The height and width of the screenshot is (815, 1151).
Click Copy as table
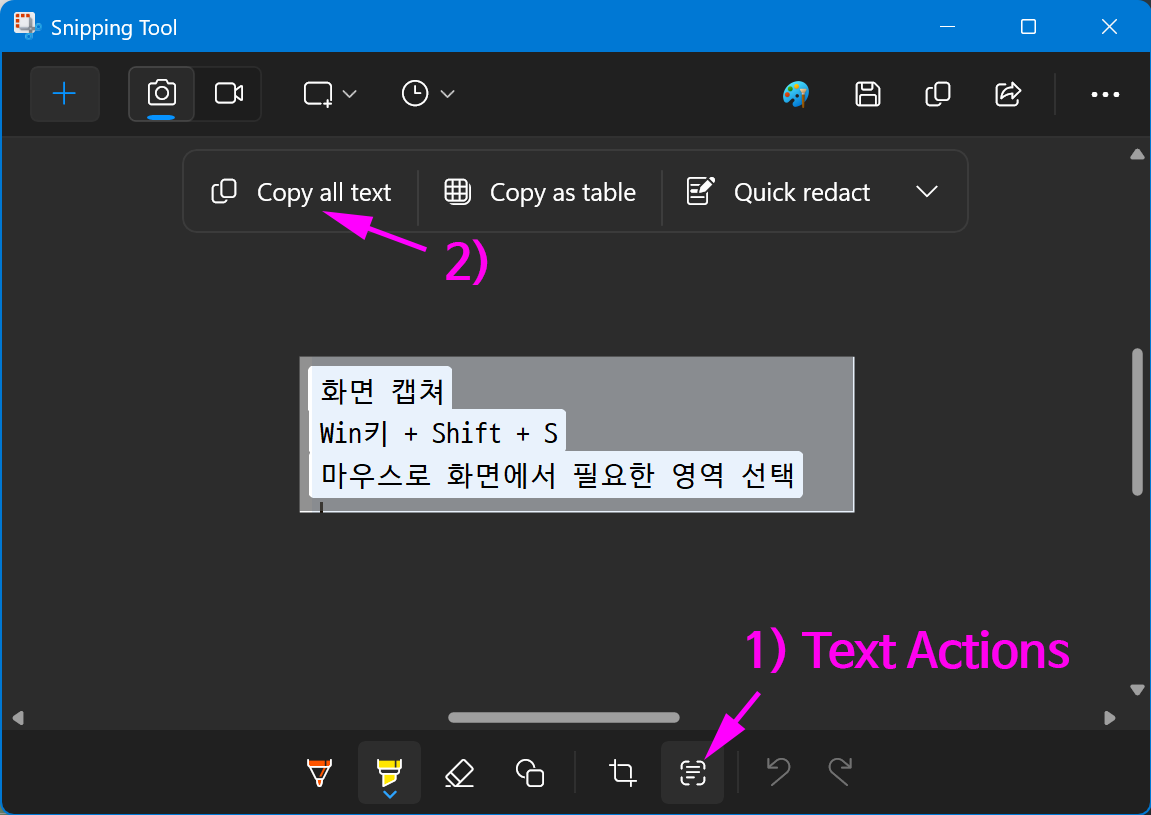tap(540, 192)
